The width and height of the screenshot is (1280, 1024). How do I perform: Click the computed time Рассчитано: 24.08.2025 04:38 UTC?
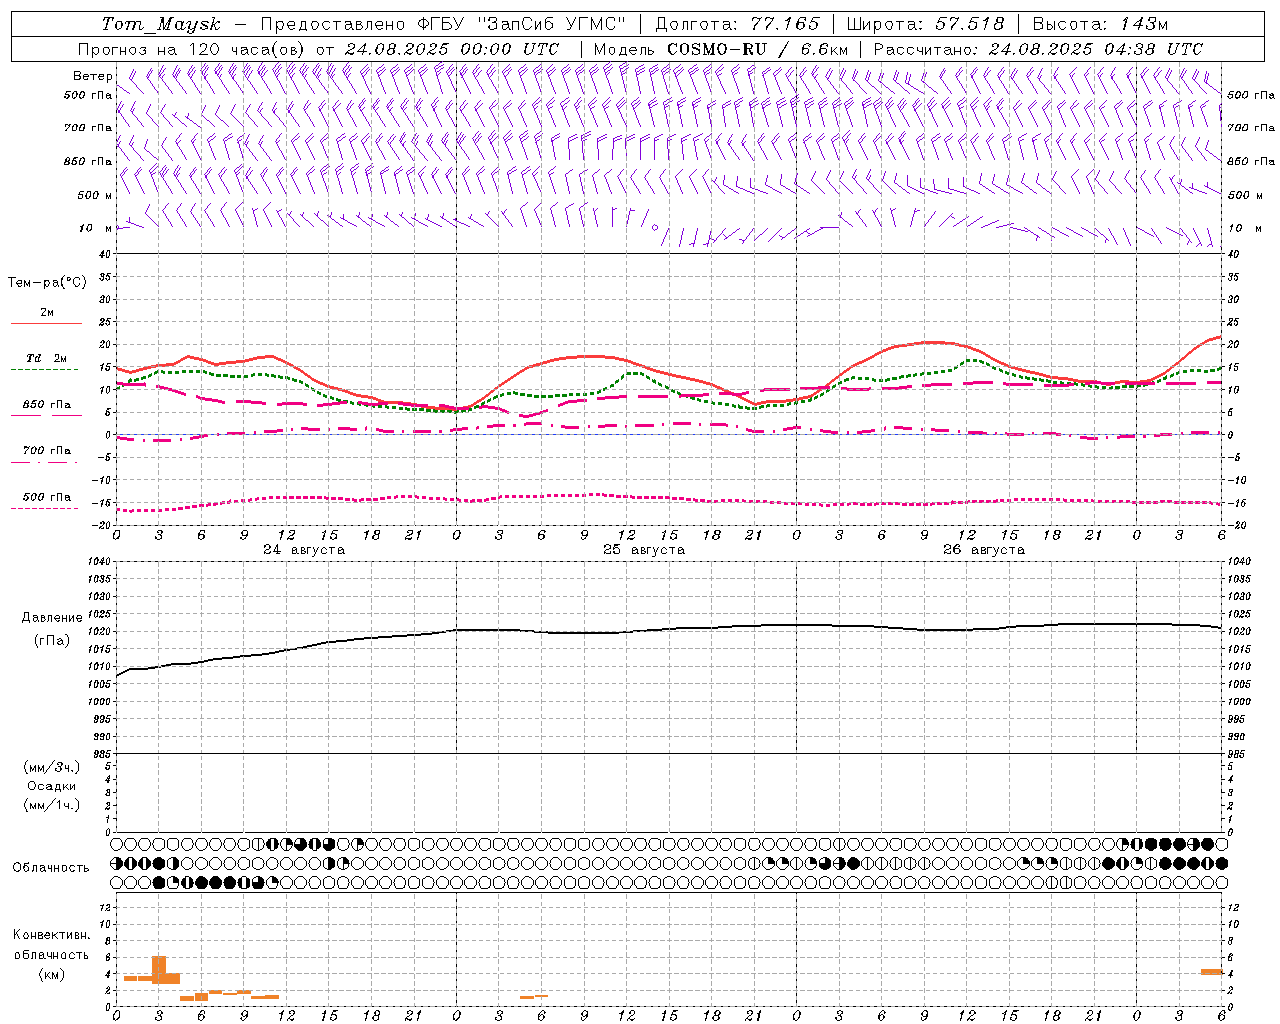tap(1038, 49)
